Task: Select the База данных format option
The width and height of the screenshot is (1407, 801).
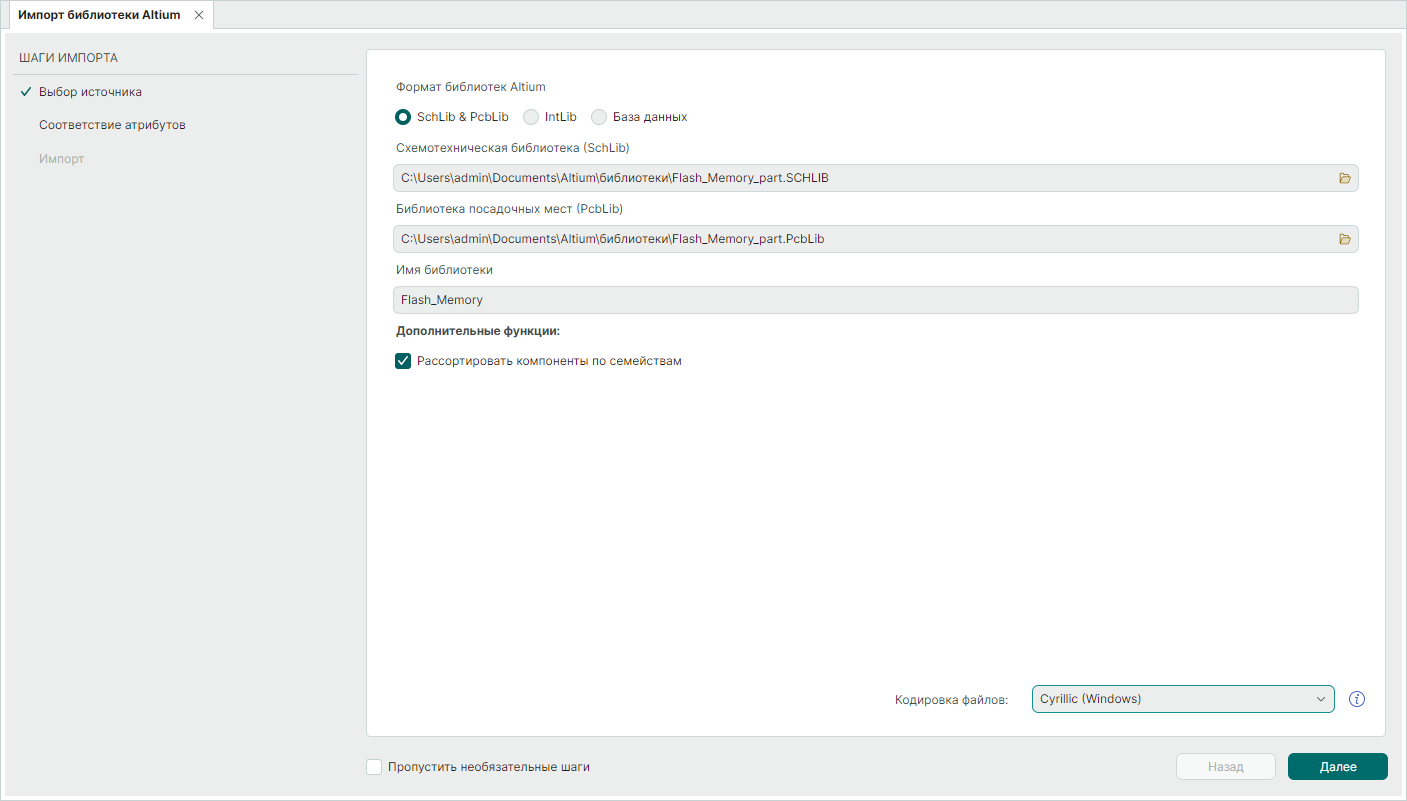Action: (x=599, y=117)
